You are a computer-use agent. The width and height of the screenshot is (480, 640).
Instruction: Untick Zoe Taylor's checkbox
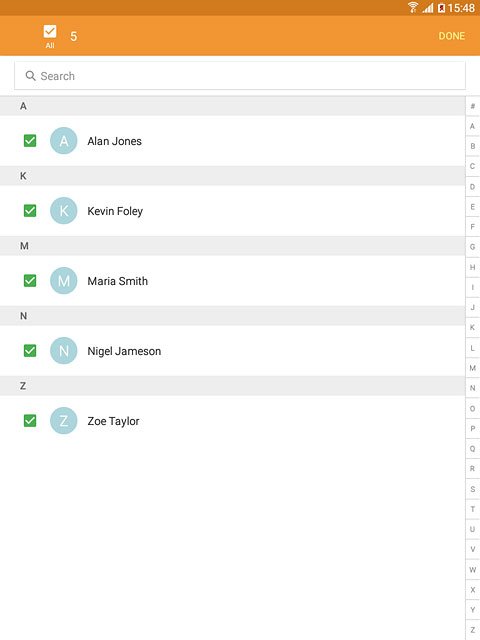[30, 421]
